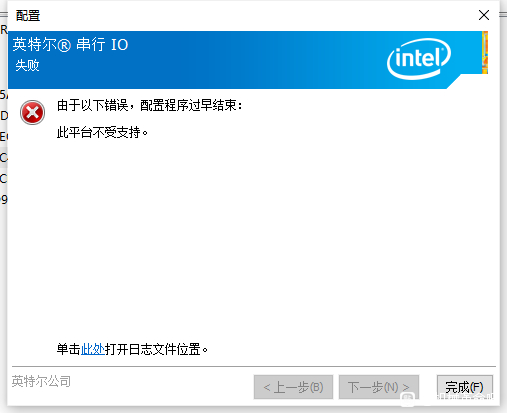
Task: Click the colorful strip beside the Intel banner
Action: point(485,52)
